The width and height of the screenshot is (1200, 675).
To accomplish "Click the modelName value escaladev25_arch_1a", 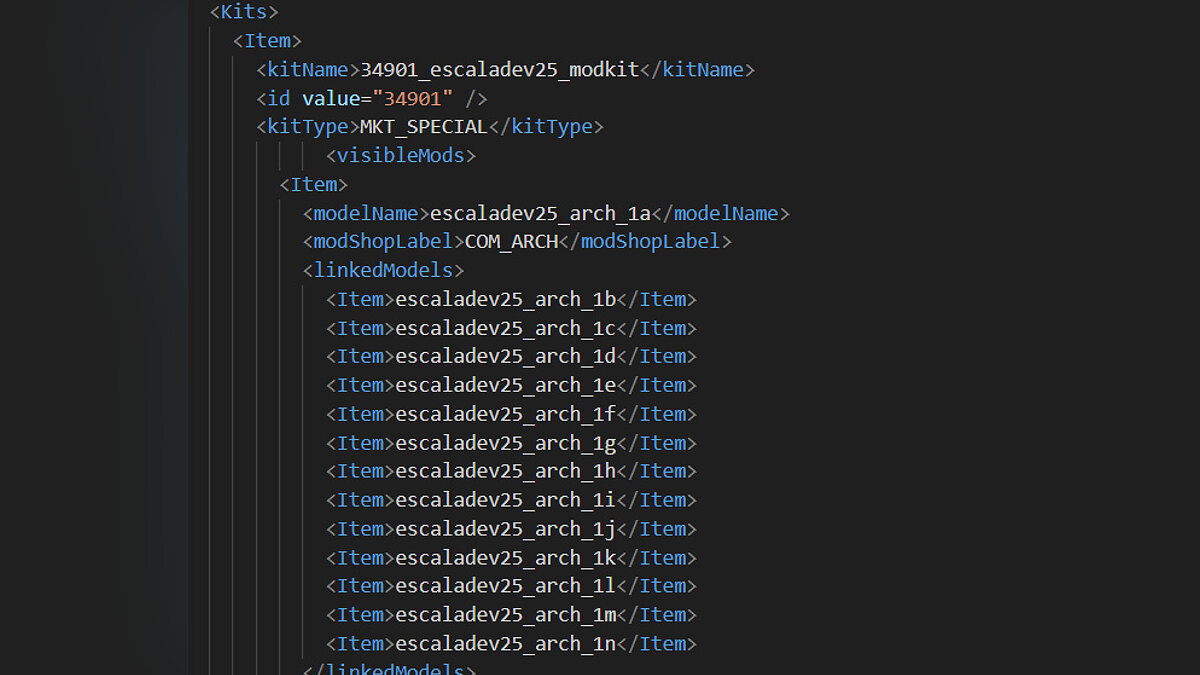I will pos(540,214).
